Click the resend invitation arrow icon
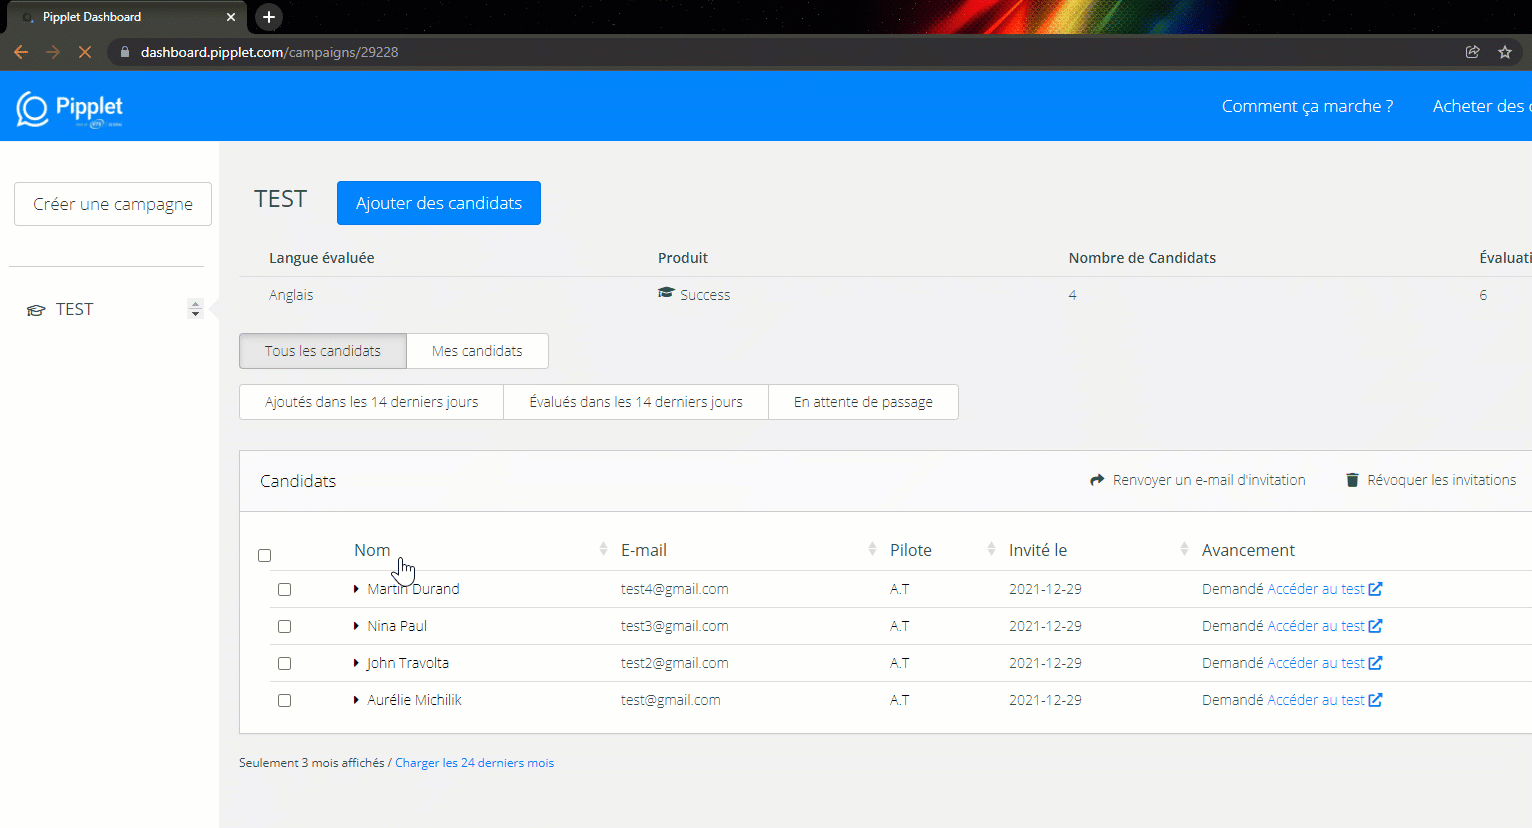This screenshot has width=1532, height=828. click(x=1097, y=480)
